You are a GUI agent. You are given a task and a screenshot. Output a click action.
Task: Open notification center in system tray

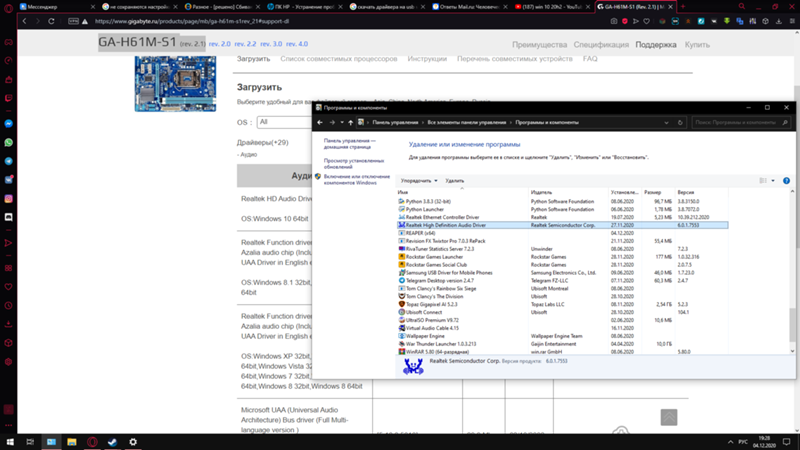[787, 442]
